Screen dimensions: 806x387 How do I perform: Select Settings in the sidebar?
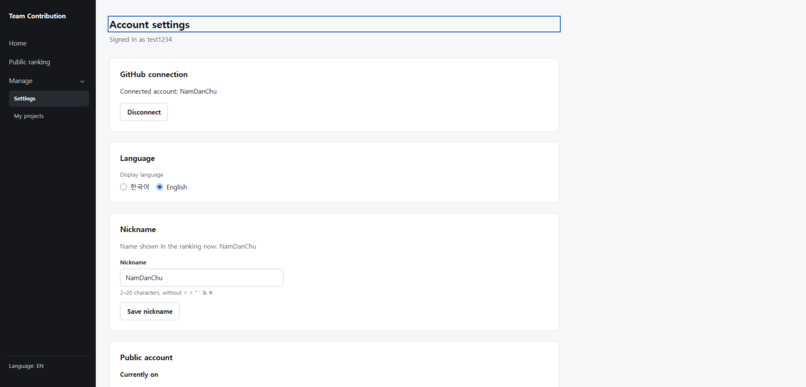49,99
